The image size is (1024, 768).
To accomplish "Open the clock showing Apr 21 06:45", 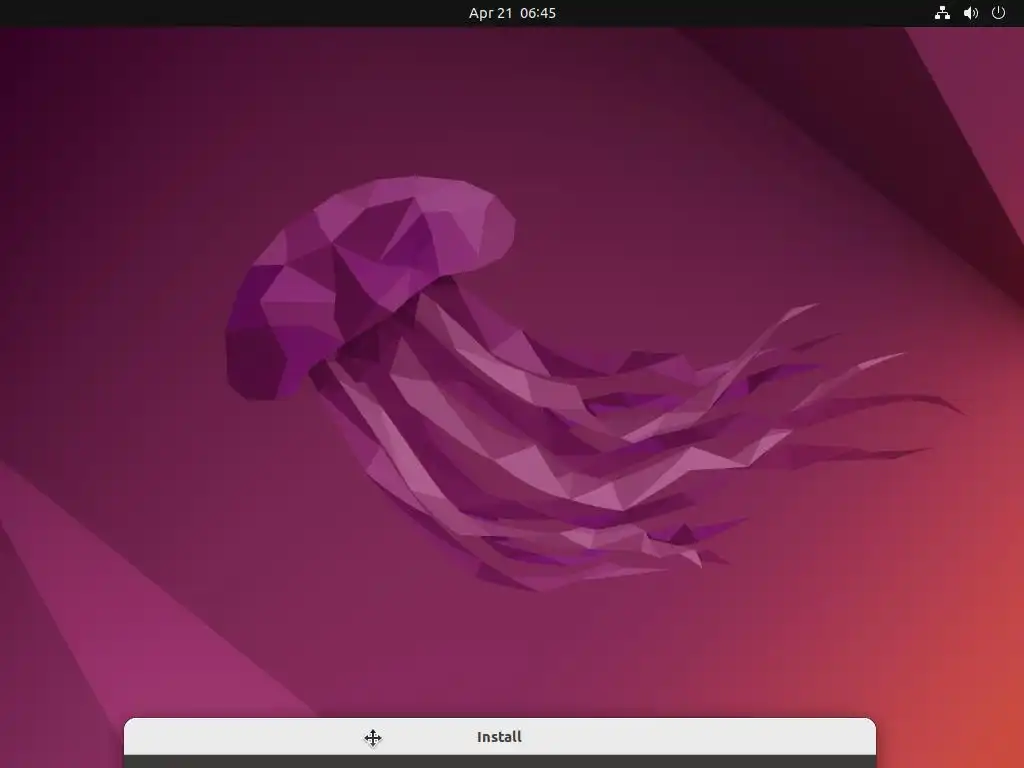I will tap(512, 13).
